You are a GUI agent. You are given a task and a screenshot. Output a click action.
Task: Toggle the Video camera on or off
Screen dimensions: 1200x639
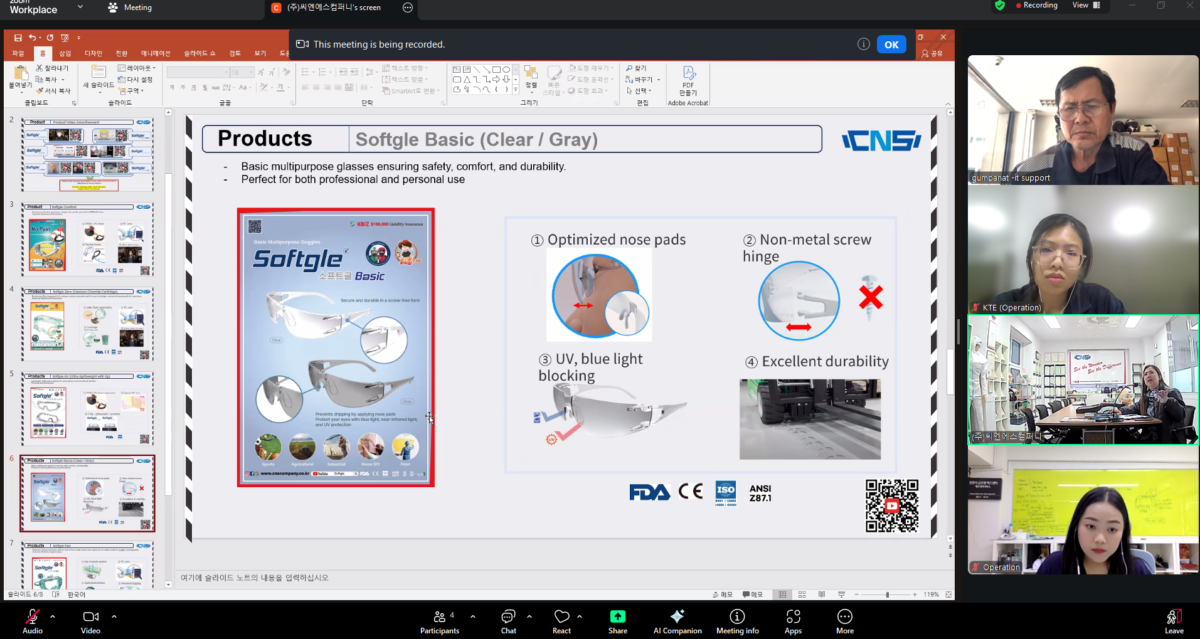pyautogui.click(x=90, y=617)
